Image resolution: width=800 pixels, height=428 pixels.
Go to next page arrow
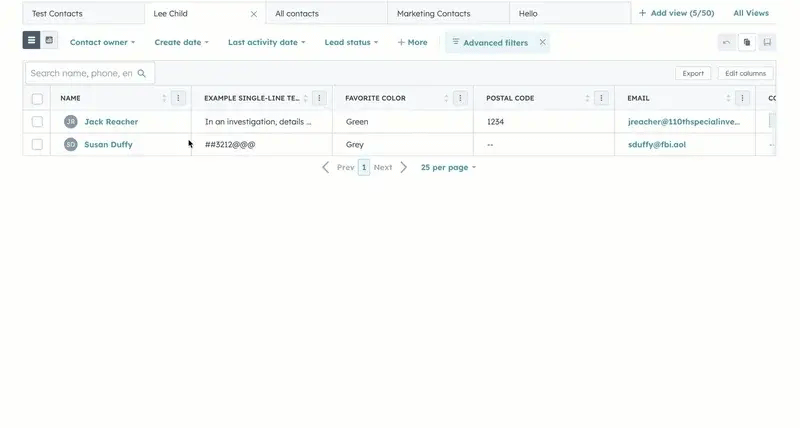coord(404,167)
